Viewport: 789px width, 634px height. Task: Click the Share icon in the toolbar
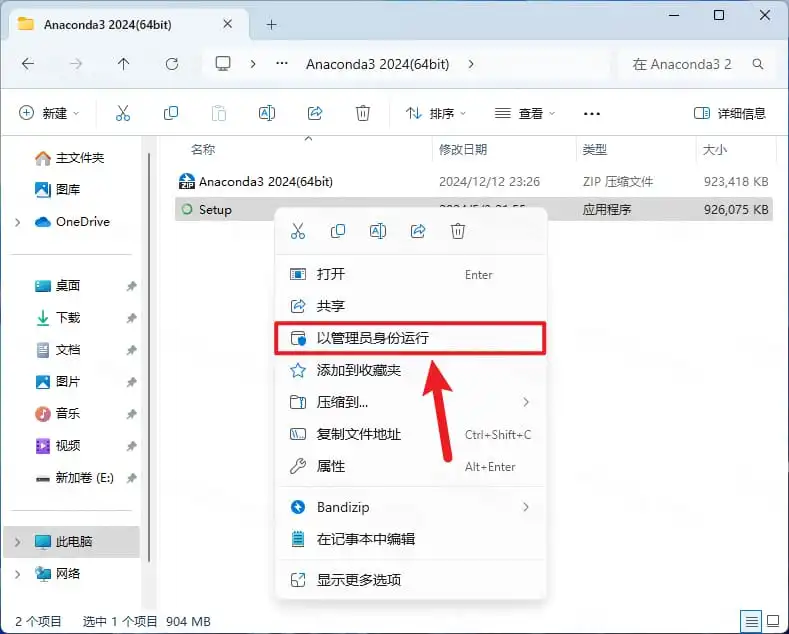[315, 113]
